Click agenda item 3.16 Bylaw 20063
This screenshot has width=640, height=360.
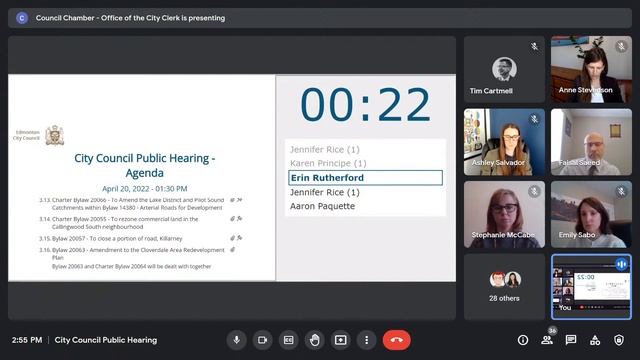tap(132, 253)
